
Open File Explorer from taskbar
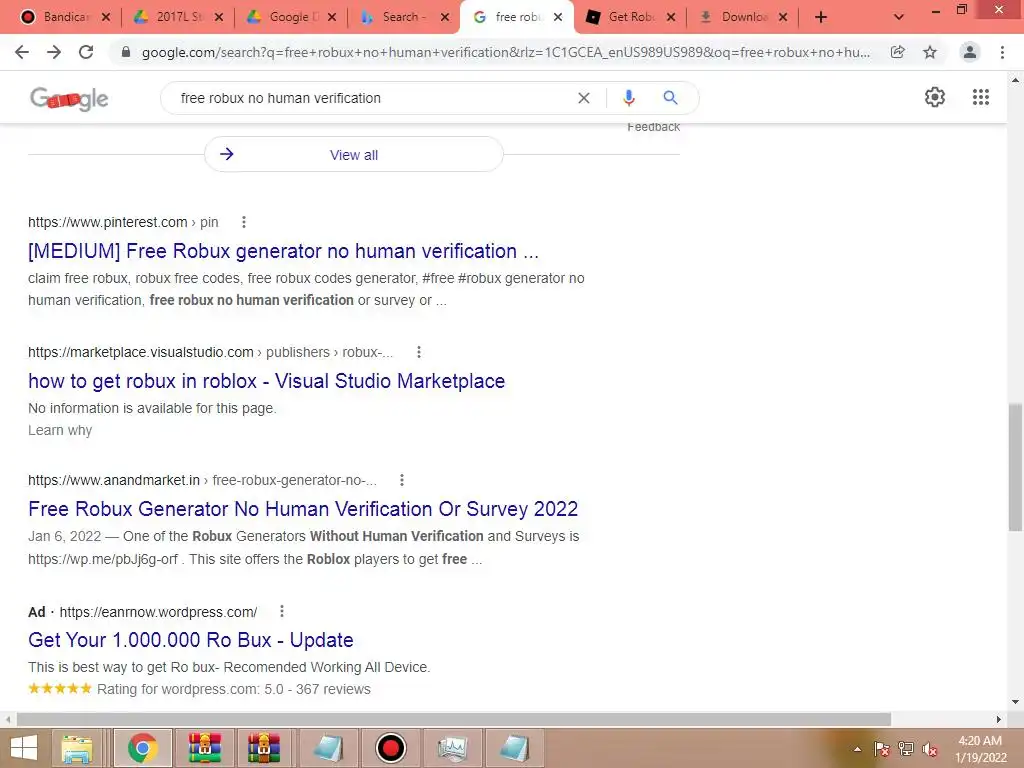(76, 748)
